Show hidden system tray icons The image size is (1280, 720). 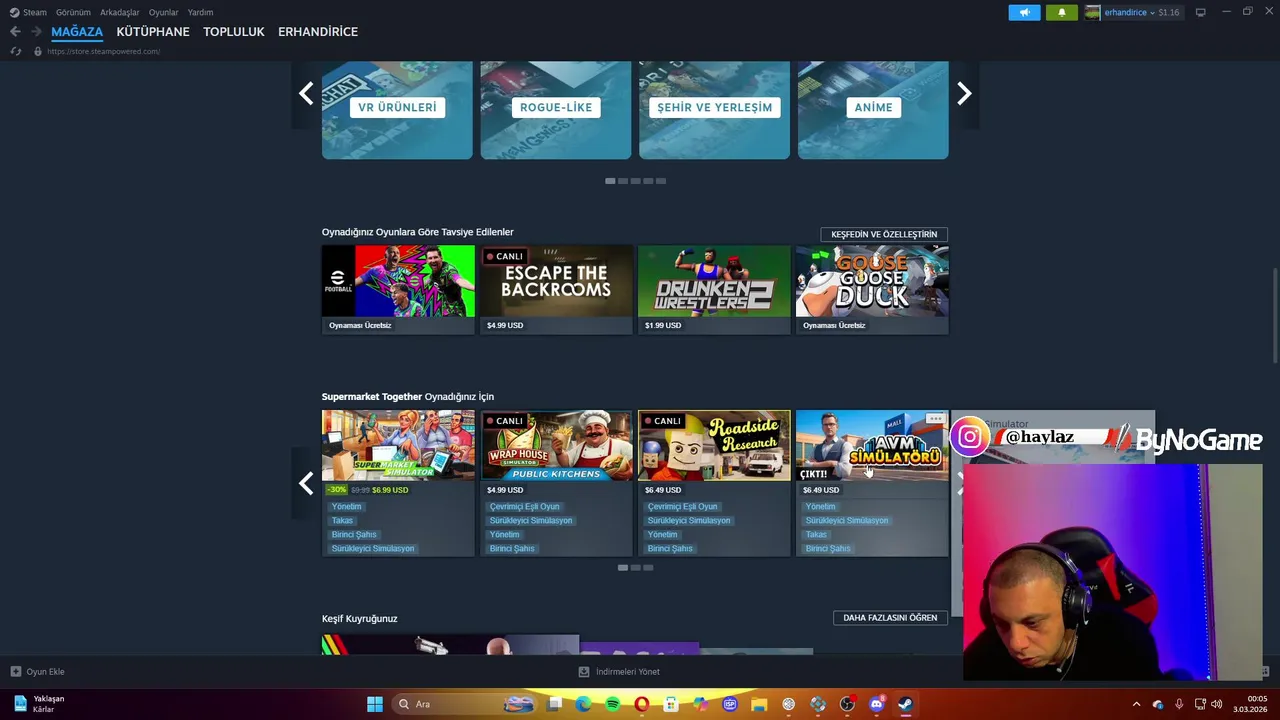click(x=1136, y=704)
